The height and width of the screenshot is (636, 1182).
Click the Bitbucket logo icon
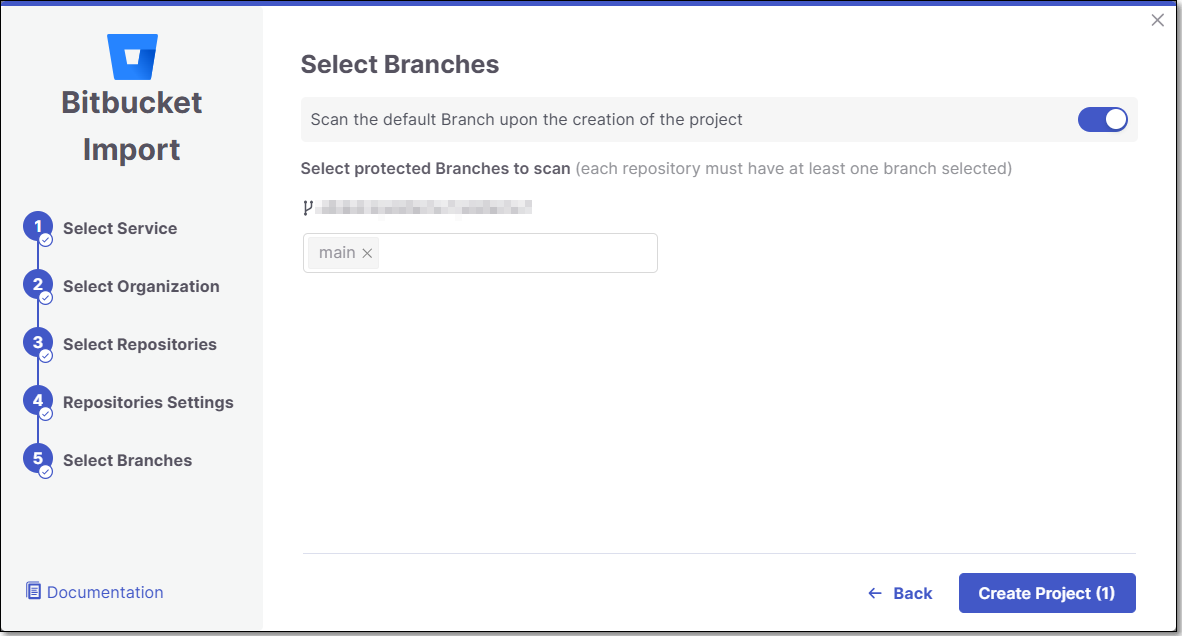pos(132,57)
